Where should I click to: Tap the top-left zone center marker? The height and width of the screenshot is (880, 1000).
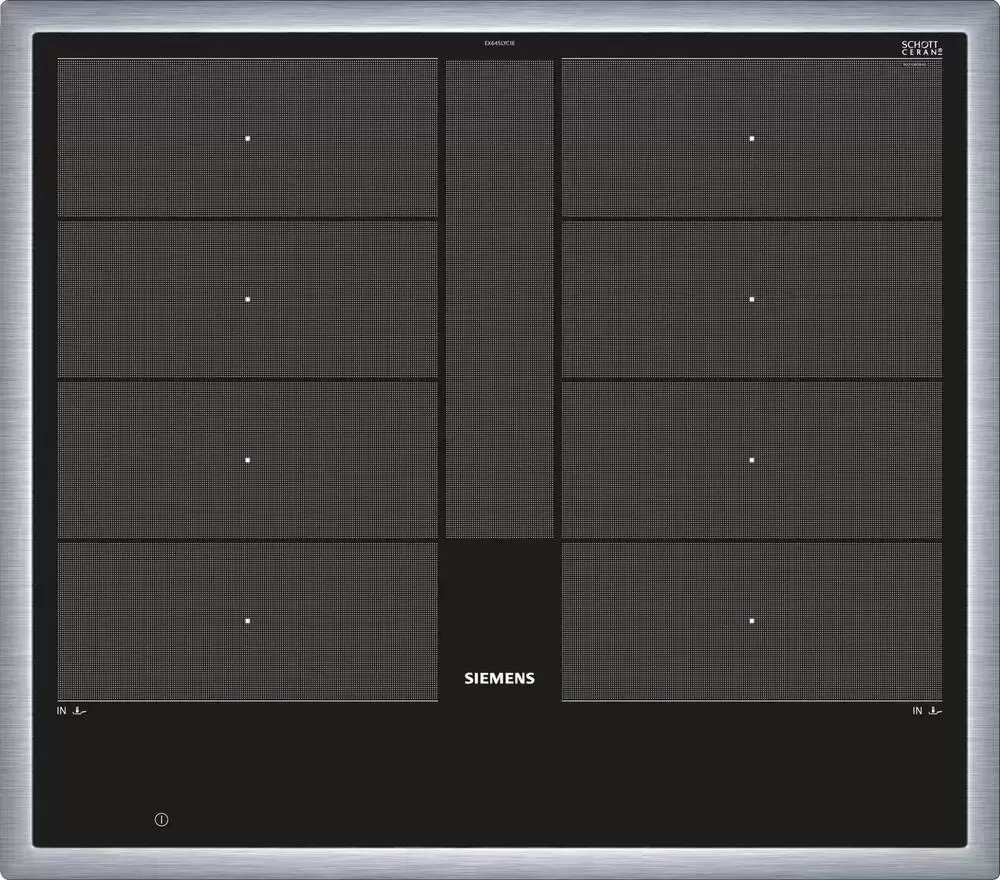(248, 138)
